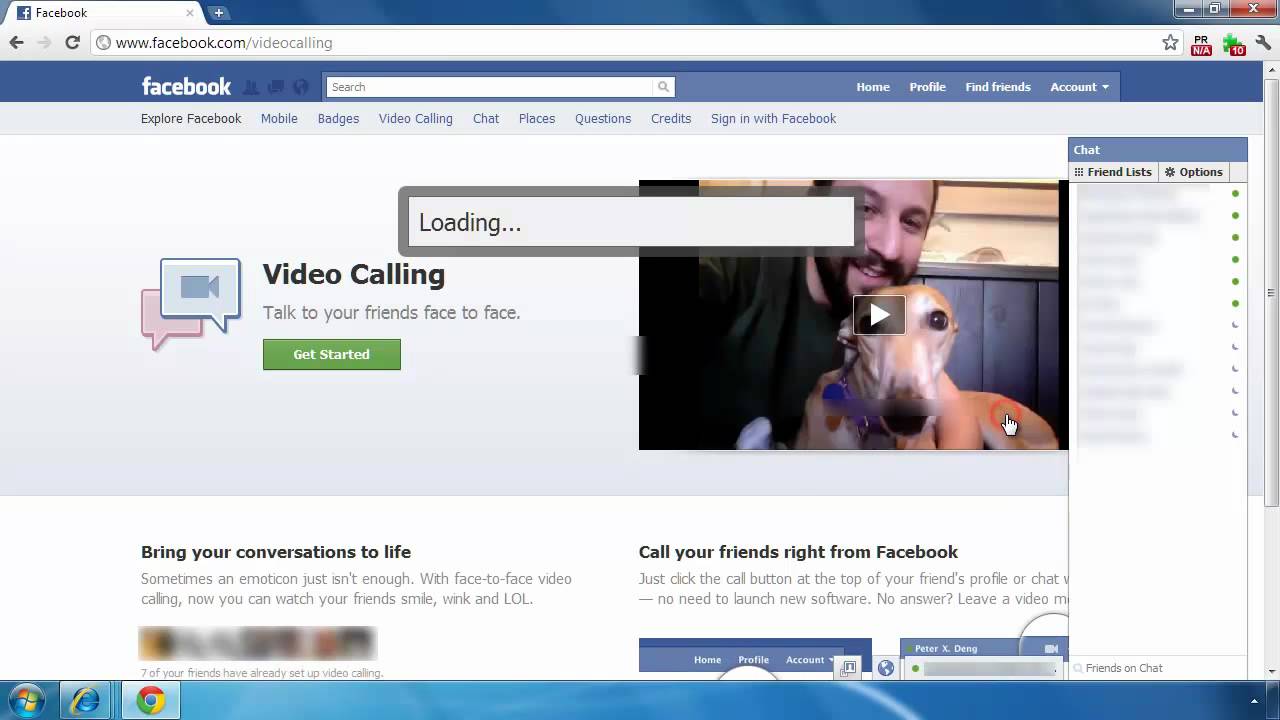The width and height of the screenshot is (1280, 720).
Task: Click "Bring your conversations to life" heading
Action: click(276, 552)
